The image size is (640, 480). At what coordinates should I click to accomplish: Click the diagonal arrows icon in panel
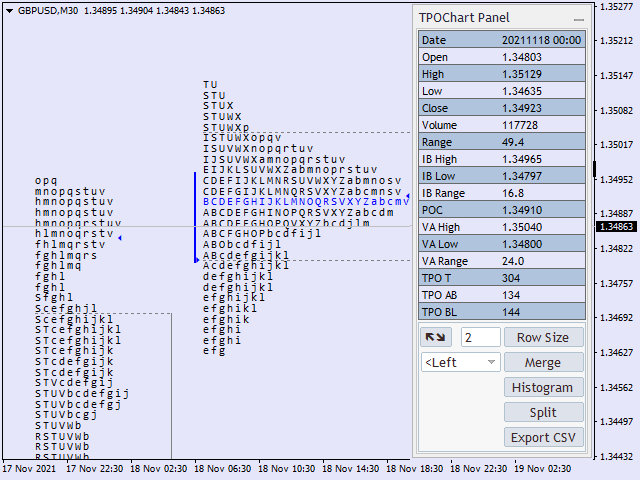[x=438, y=338]
